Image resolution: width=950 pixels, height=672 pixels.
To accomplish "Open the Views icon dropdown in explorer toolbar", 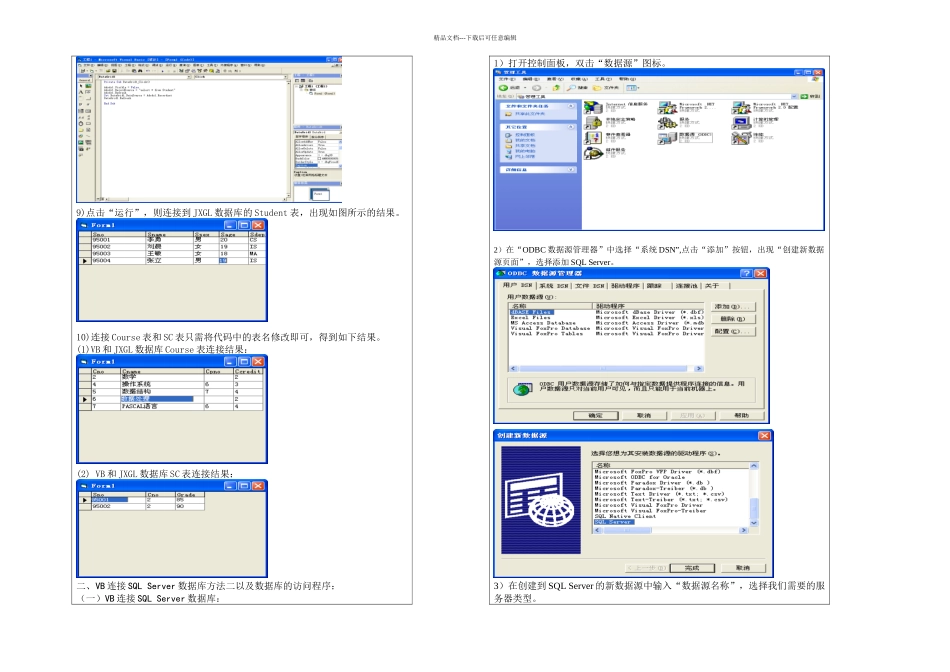I will pyautogui.click(x=631, y=88).
